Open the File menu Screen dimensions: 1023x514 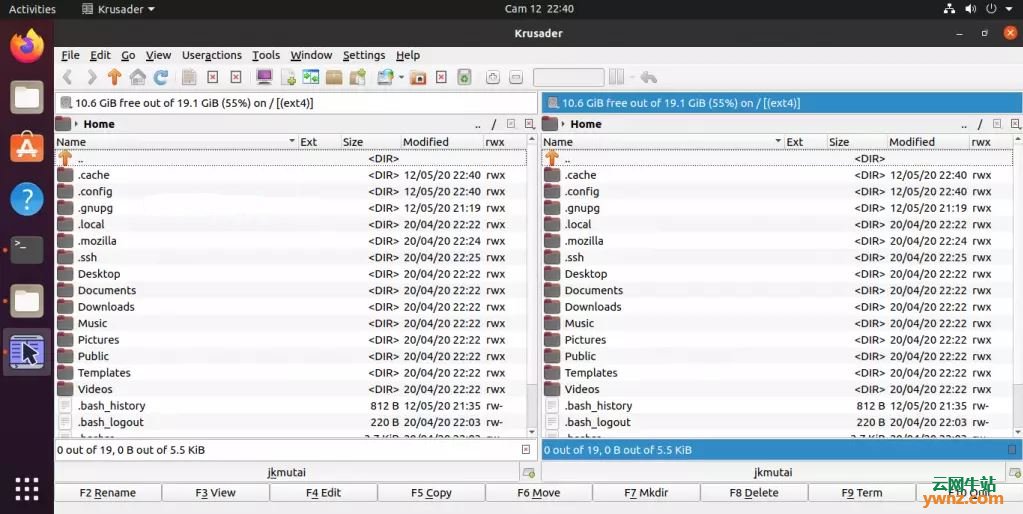(70, 55)
